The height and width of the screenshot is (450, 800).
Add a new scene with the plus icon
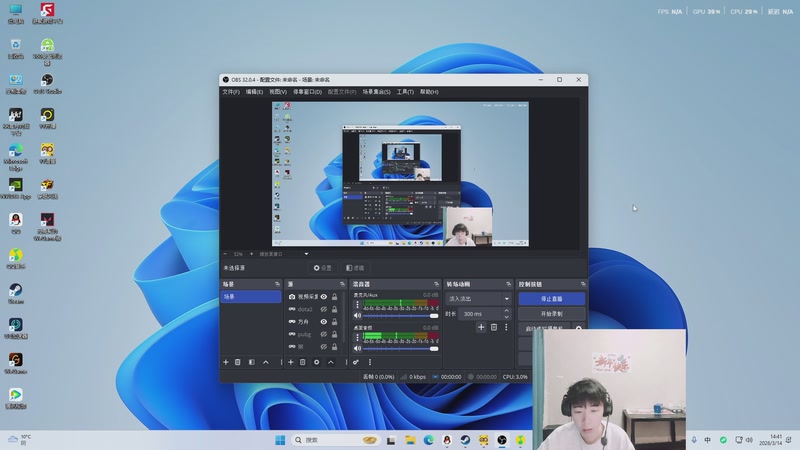pyautogui.click(x=226, y=362)
